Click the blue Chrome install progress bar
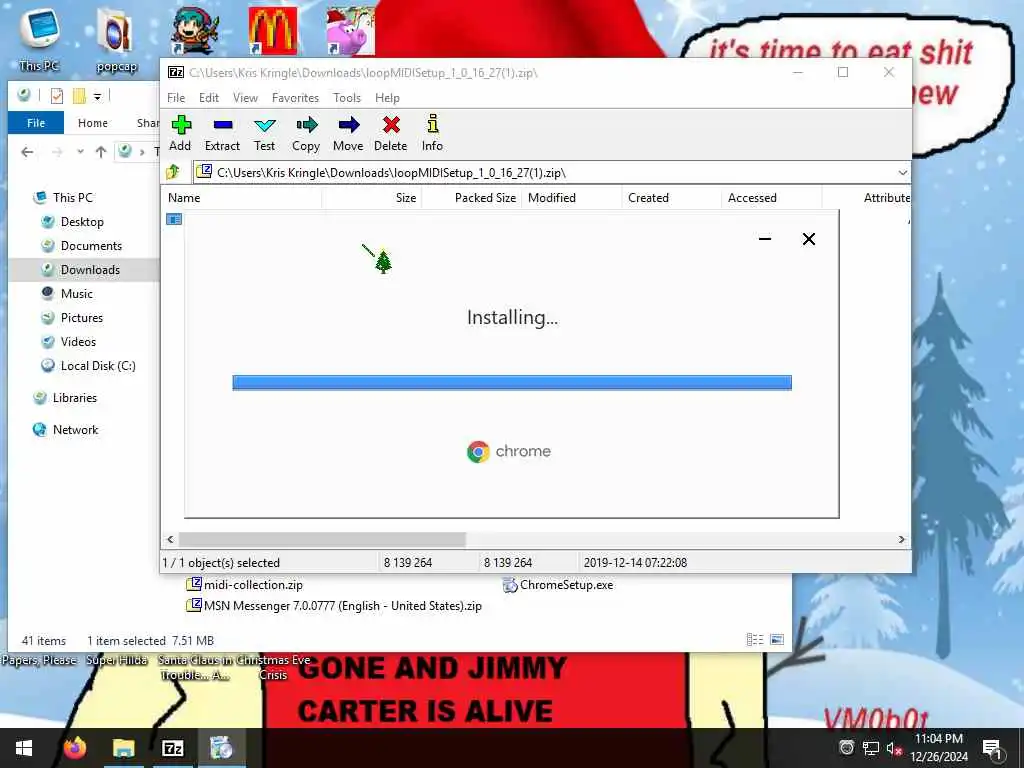 512,383
